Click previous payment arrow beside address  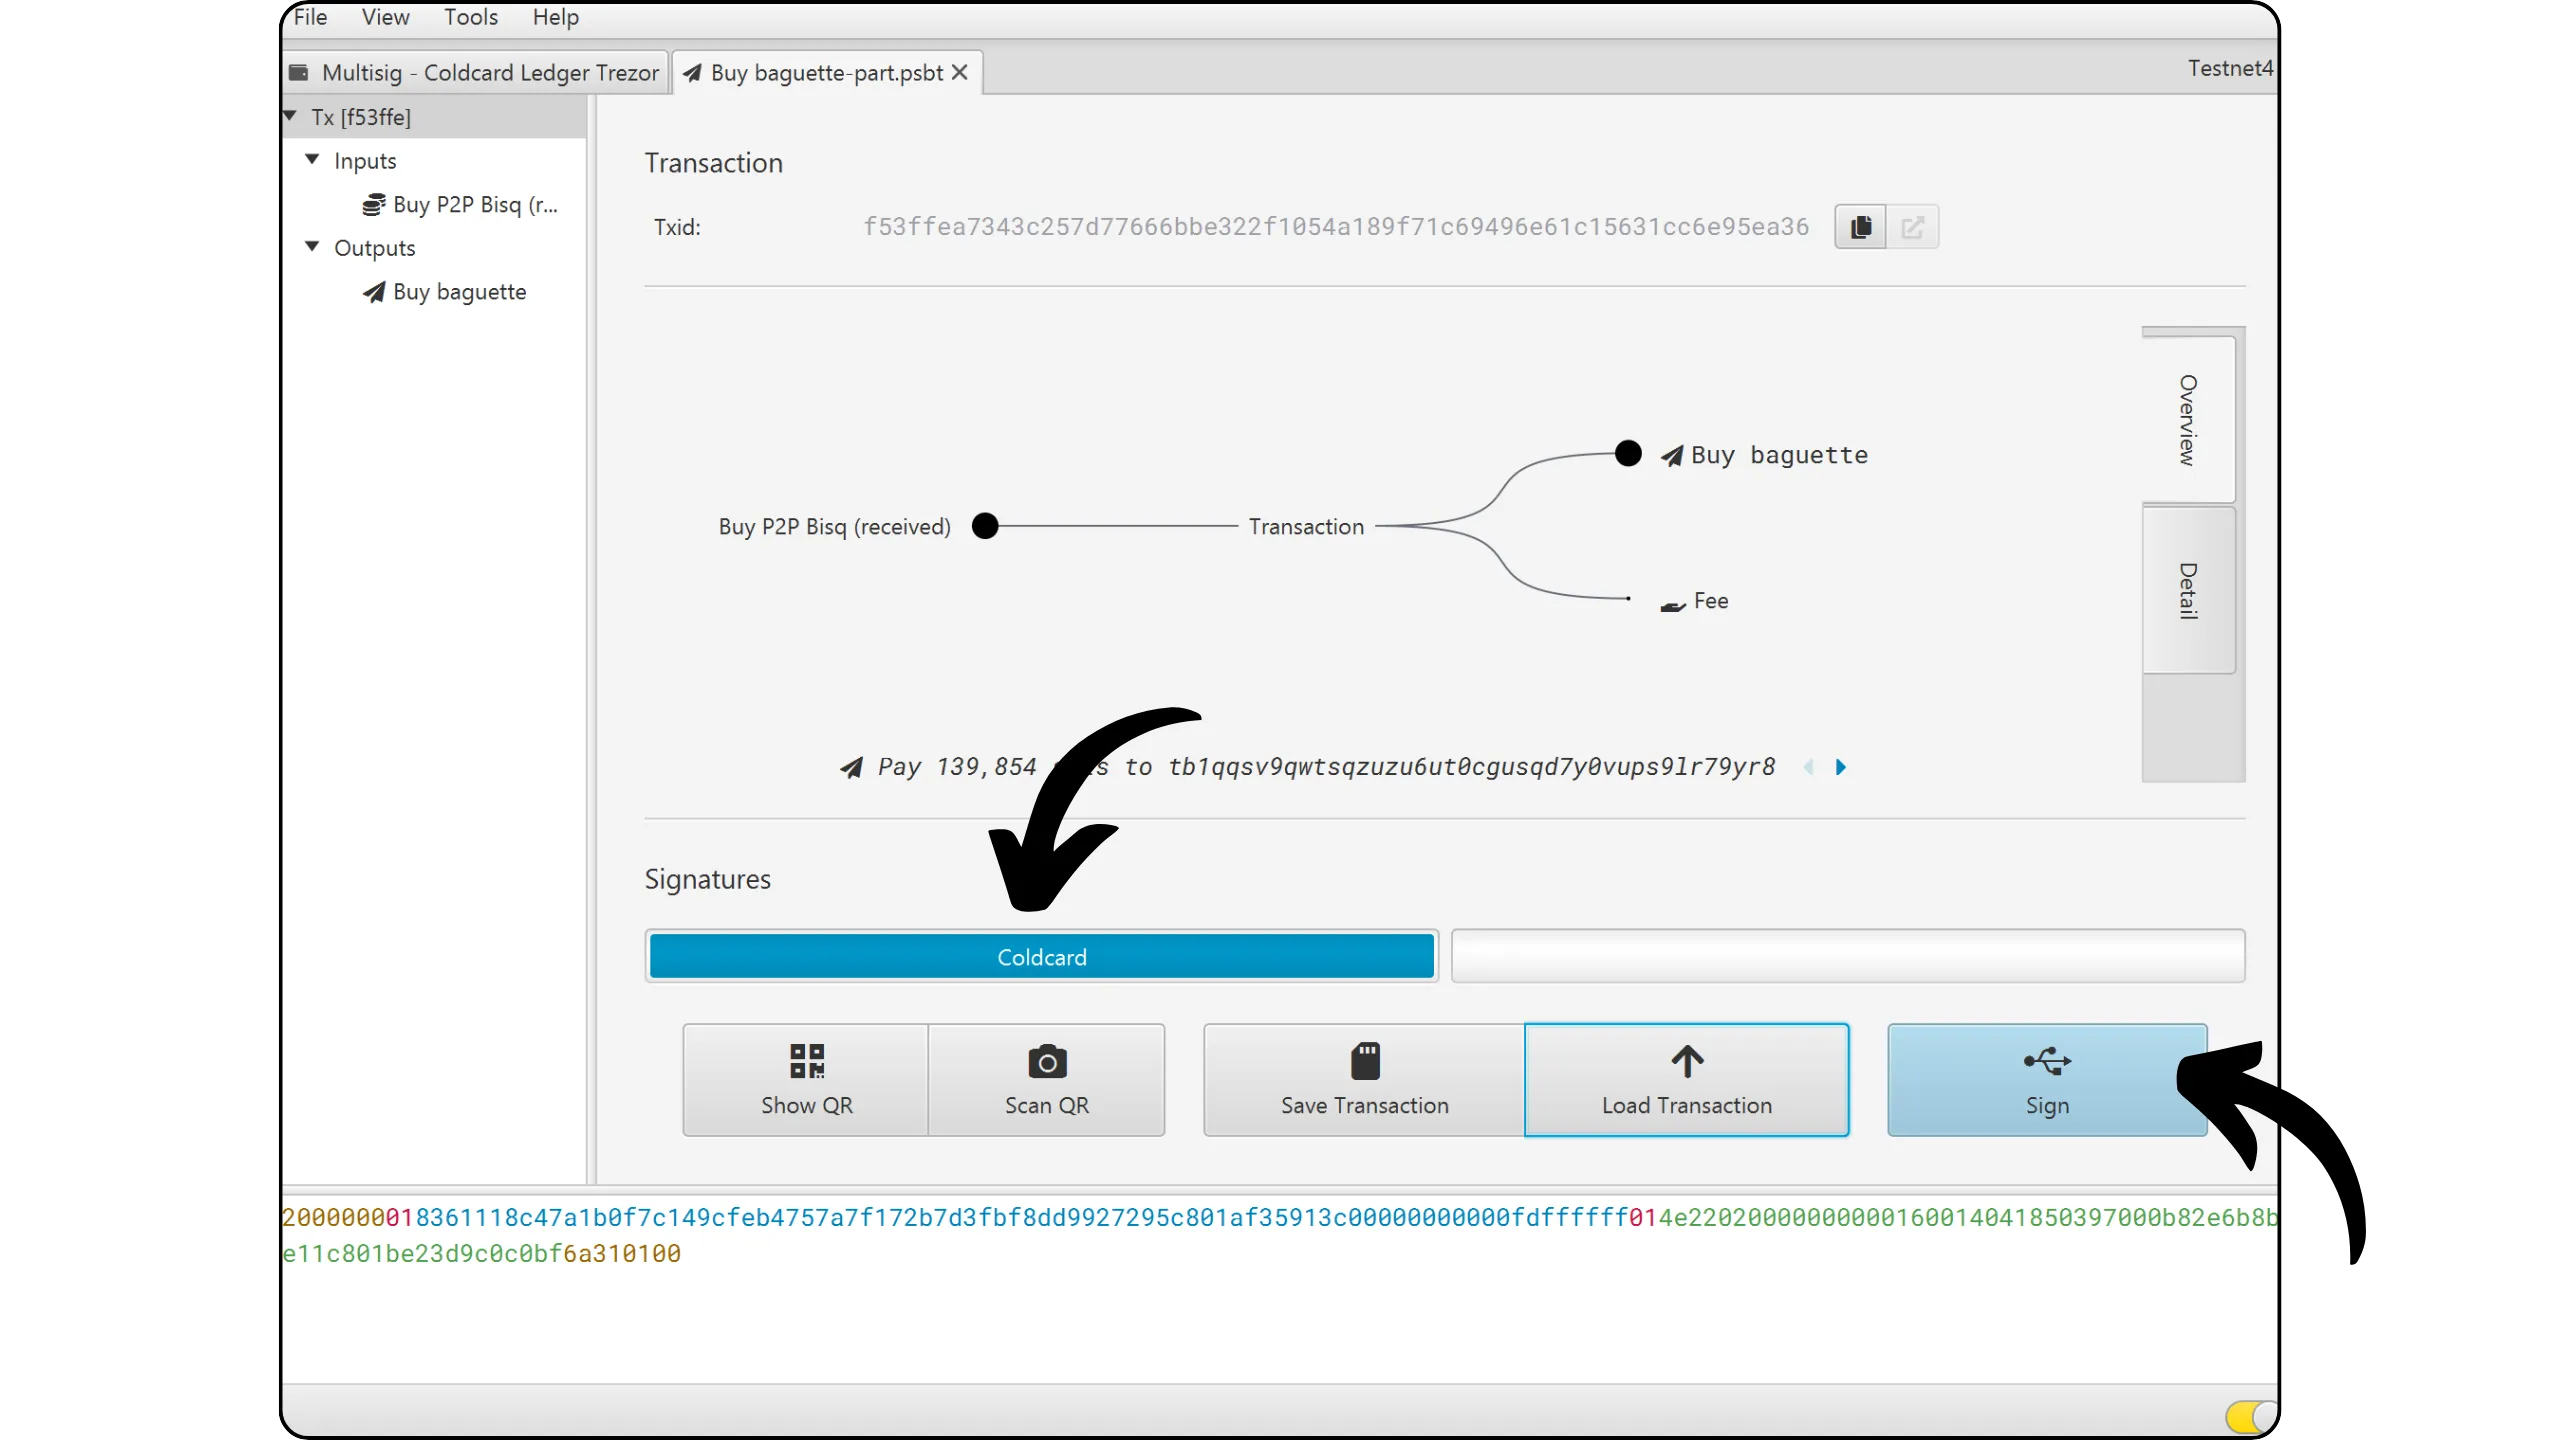1809,767
